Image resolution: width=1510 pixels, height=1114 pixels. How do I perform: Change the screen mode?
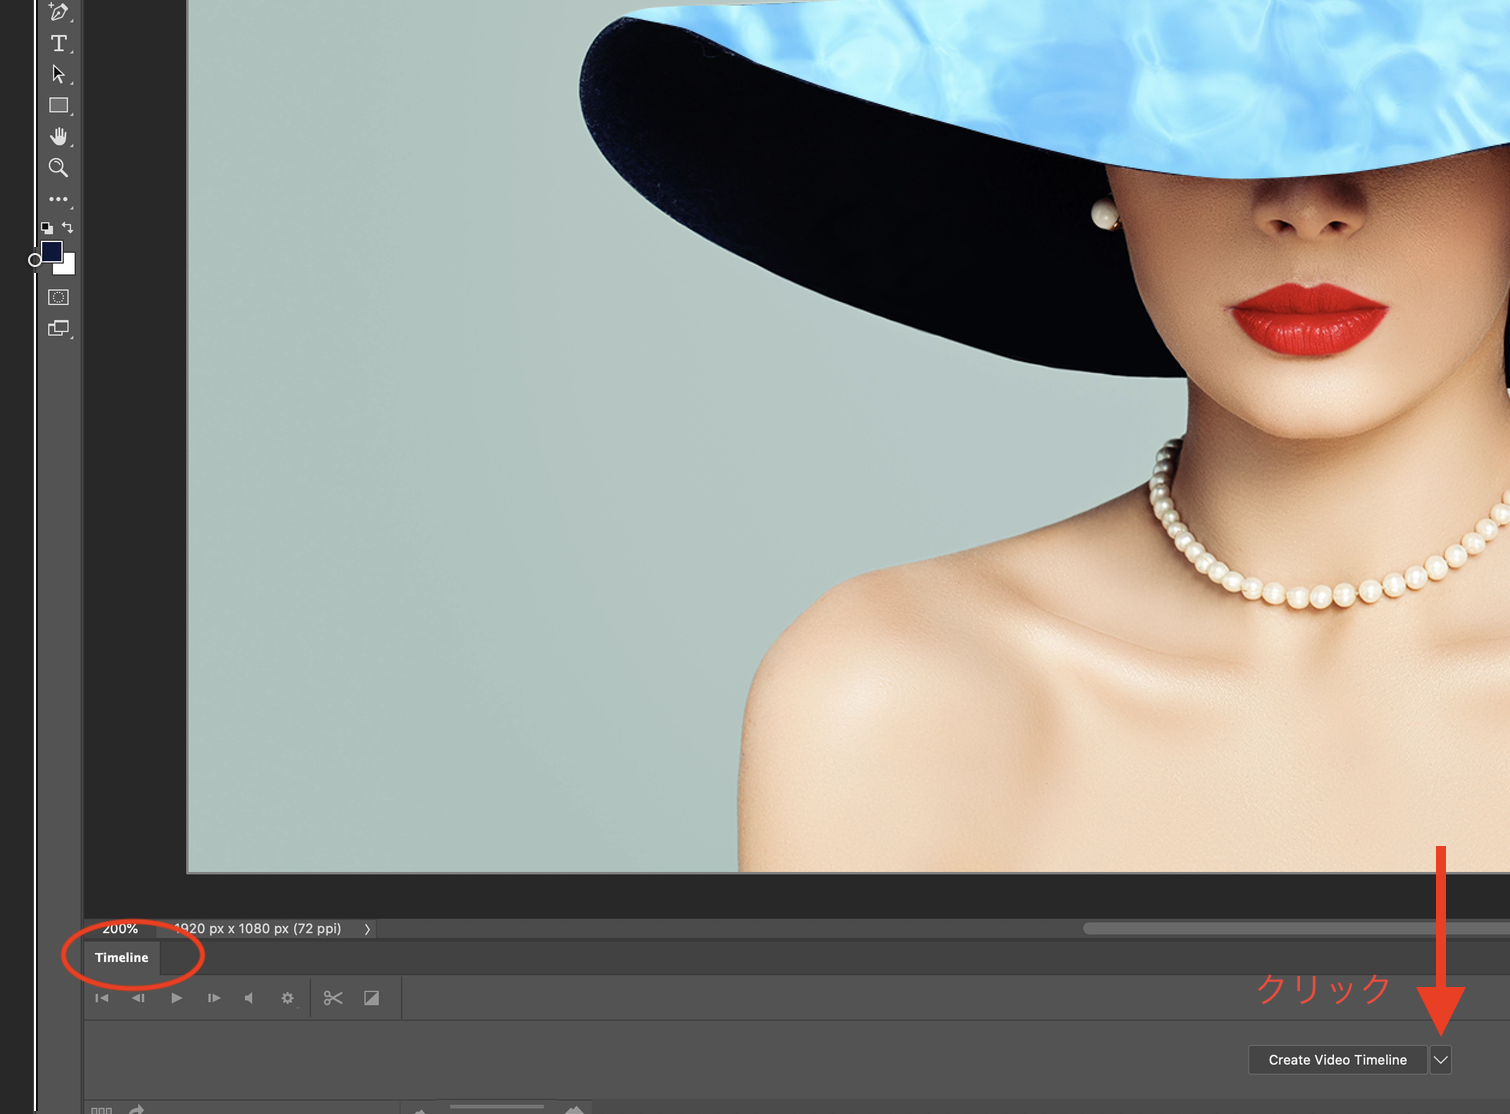point(59,328)
